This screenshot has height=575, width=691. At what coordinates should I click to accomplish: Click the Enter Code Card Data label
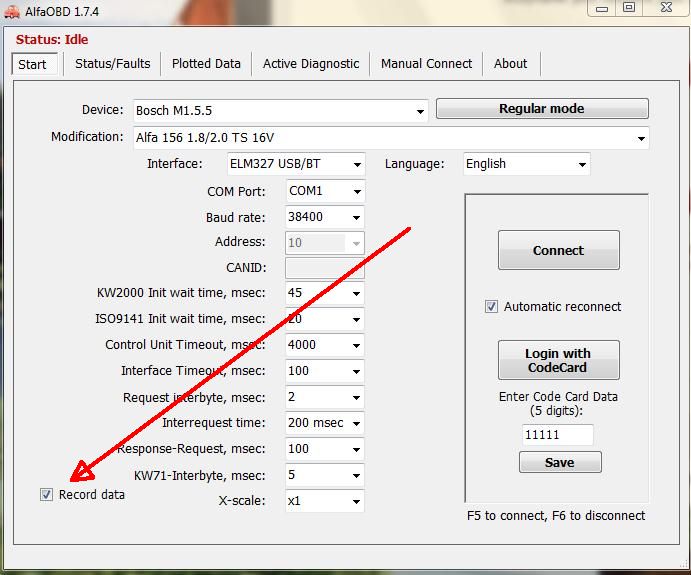pyautogui.click(x=558, y=404)
